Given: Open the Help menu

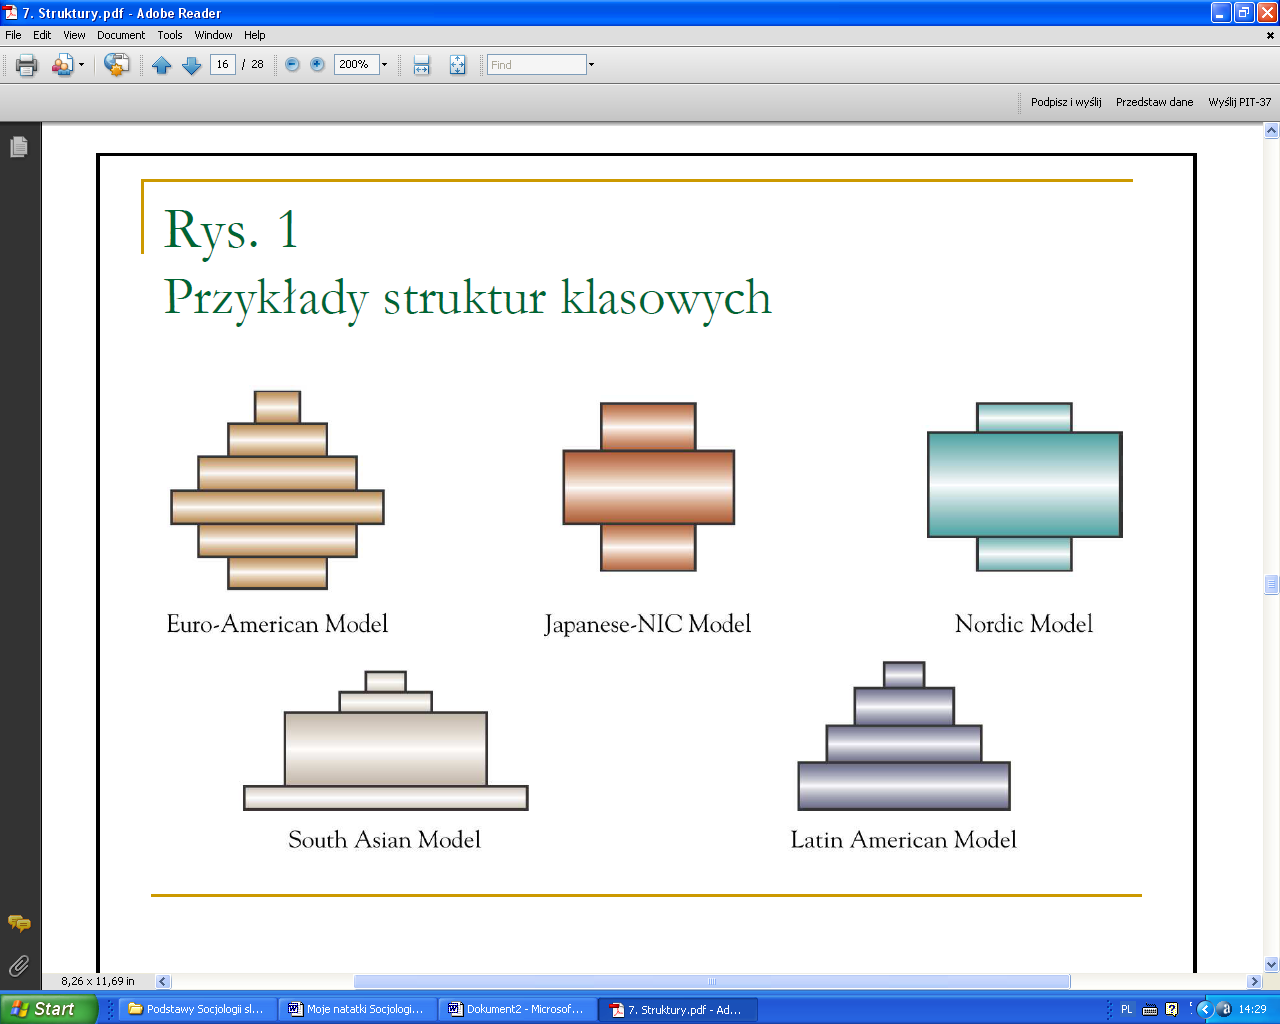Looking at the screenshot, I should click(255, 35).
